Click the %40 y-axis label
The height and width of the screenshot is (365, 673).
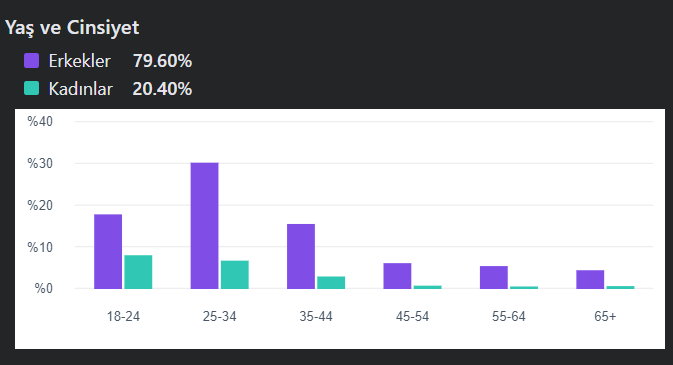(x=40, y=122)
